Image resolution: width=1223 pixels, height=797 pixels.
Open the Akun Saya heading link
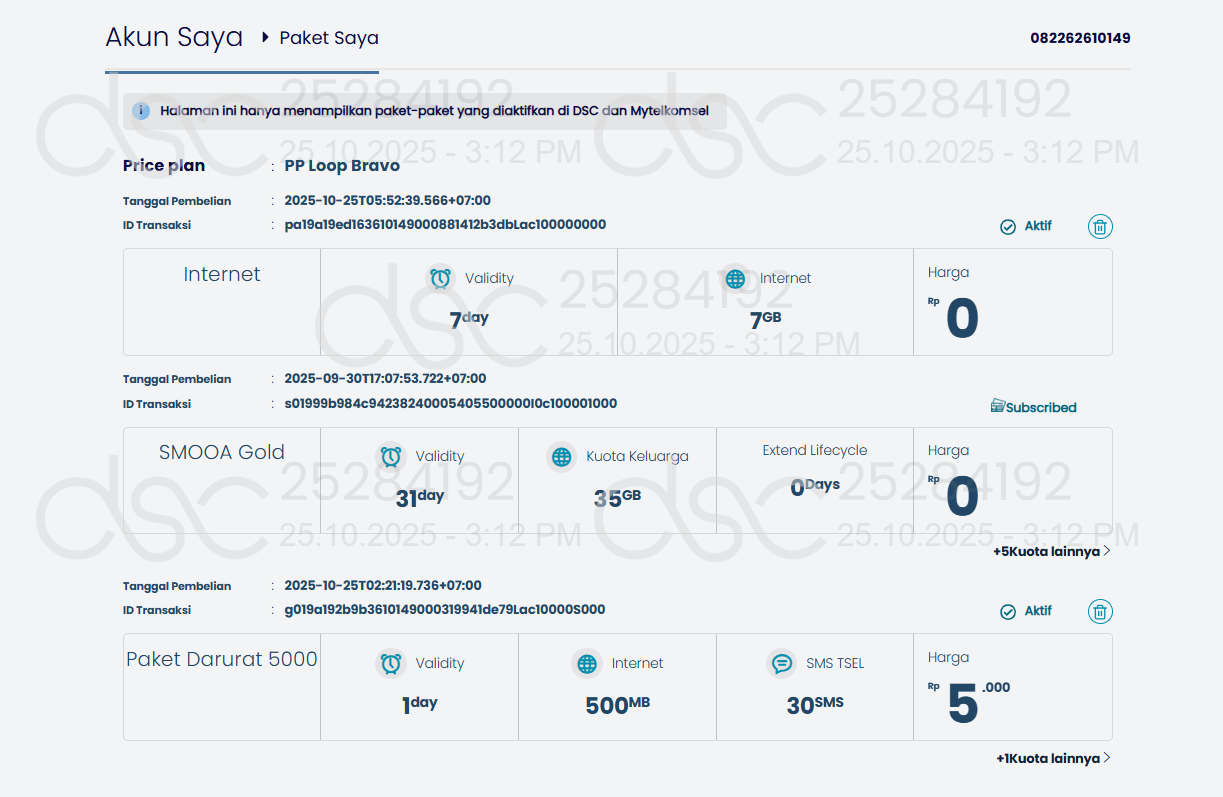174,38
